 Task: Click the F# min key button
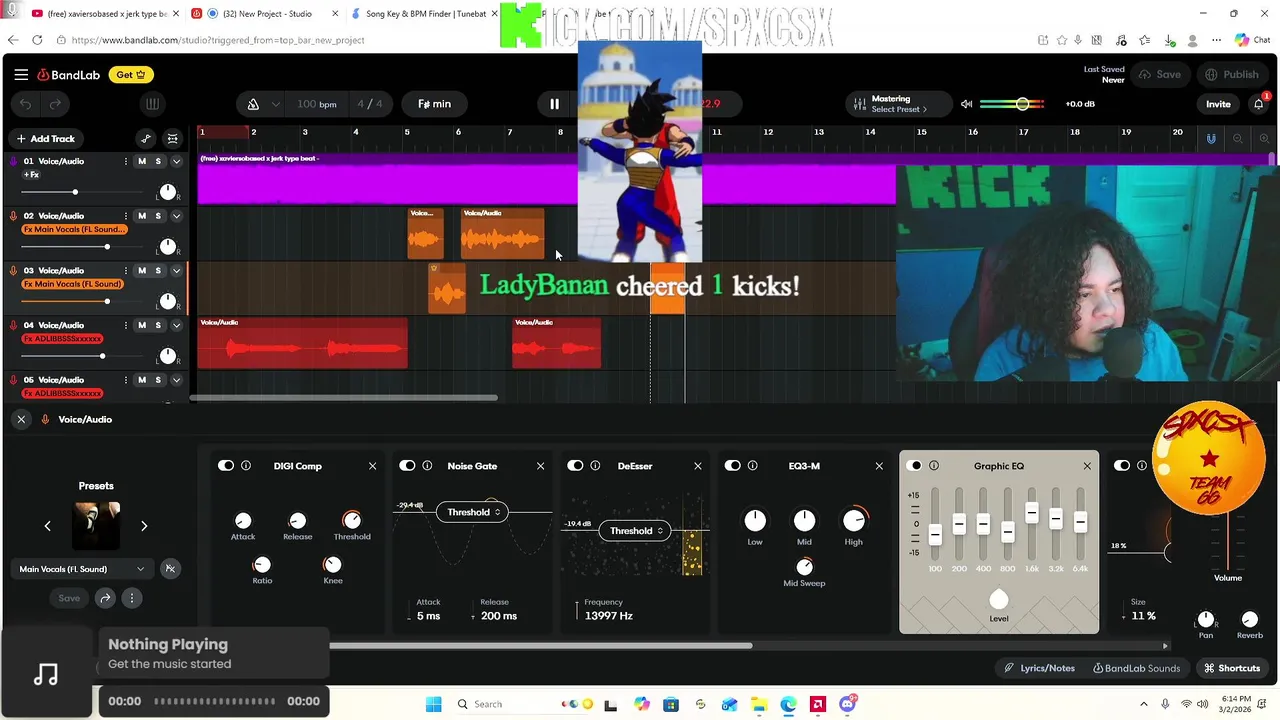coord(434,104)
